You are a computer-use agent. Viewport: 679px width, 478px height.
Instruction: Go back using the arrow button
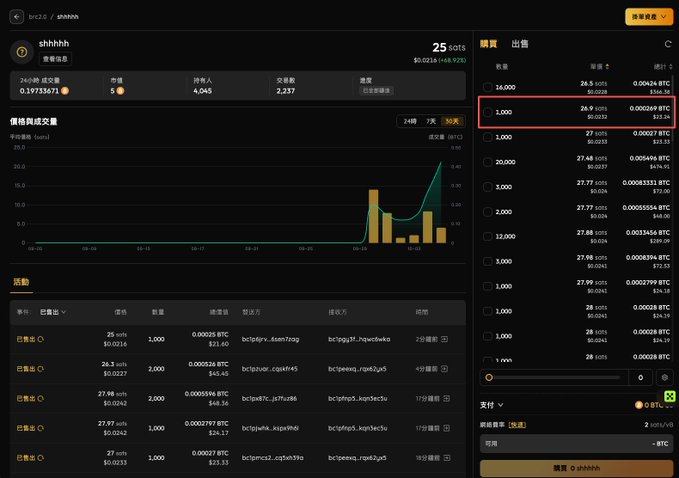click(16, 17)
